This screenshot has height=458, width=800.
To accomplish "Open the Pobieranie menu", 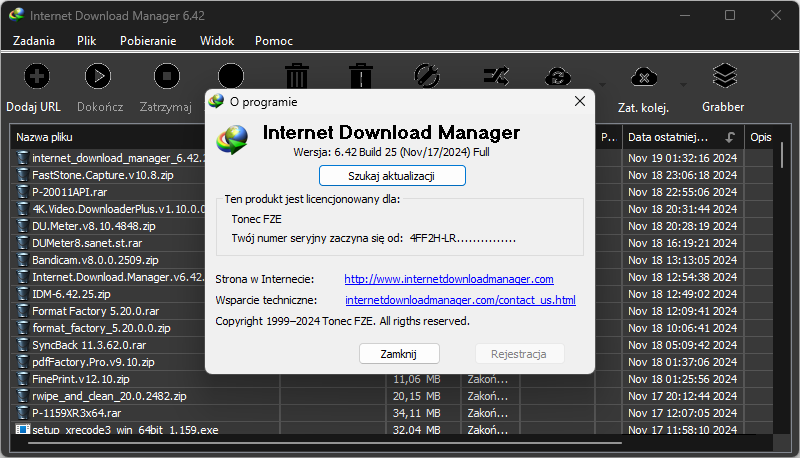I will point(148,41).
